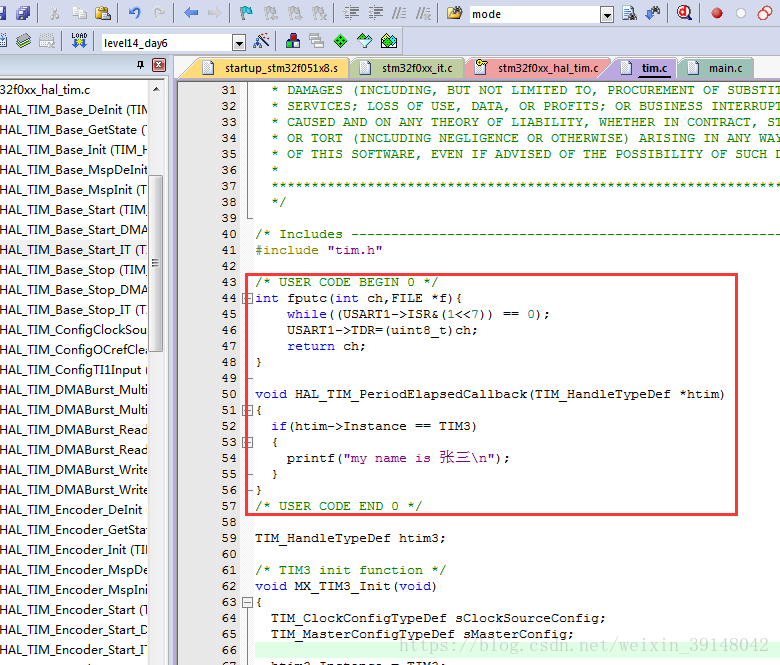This screenshot has width=780, height=665.
Task: Click inside the 'mode' find text field
Action: tap(534, 14)
